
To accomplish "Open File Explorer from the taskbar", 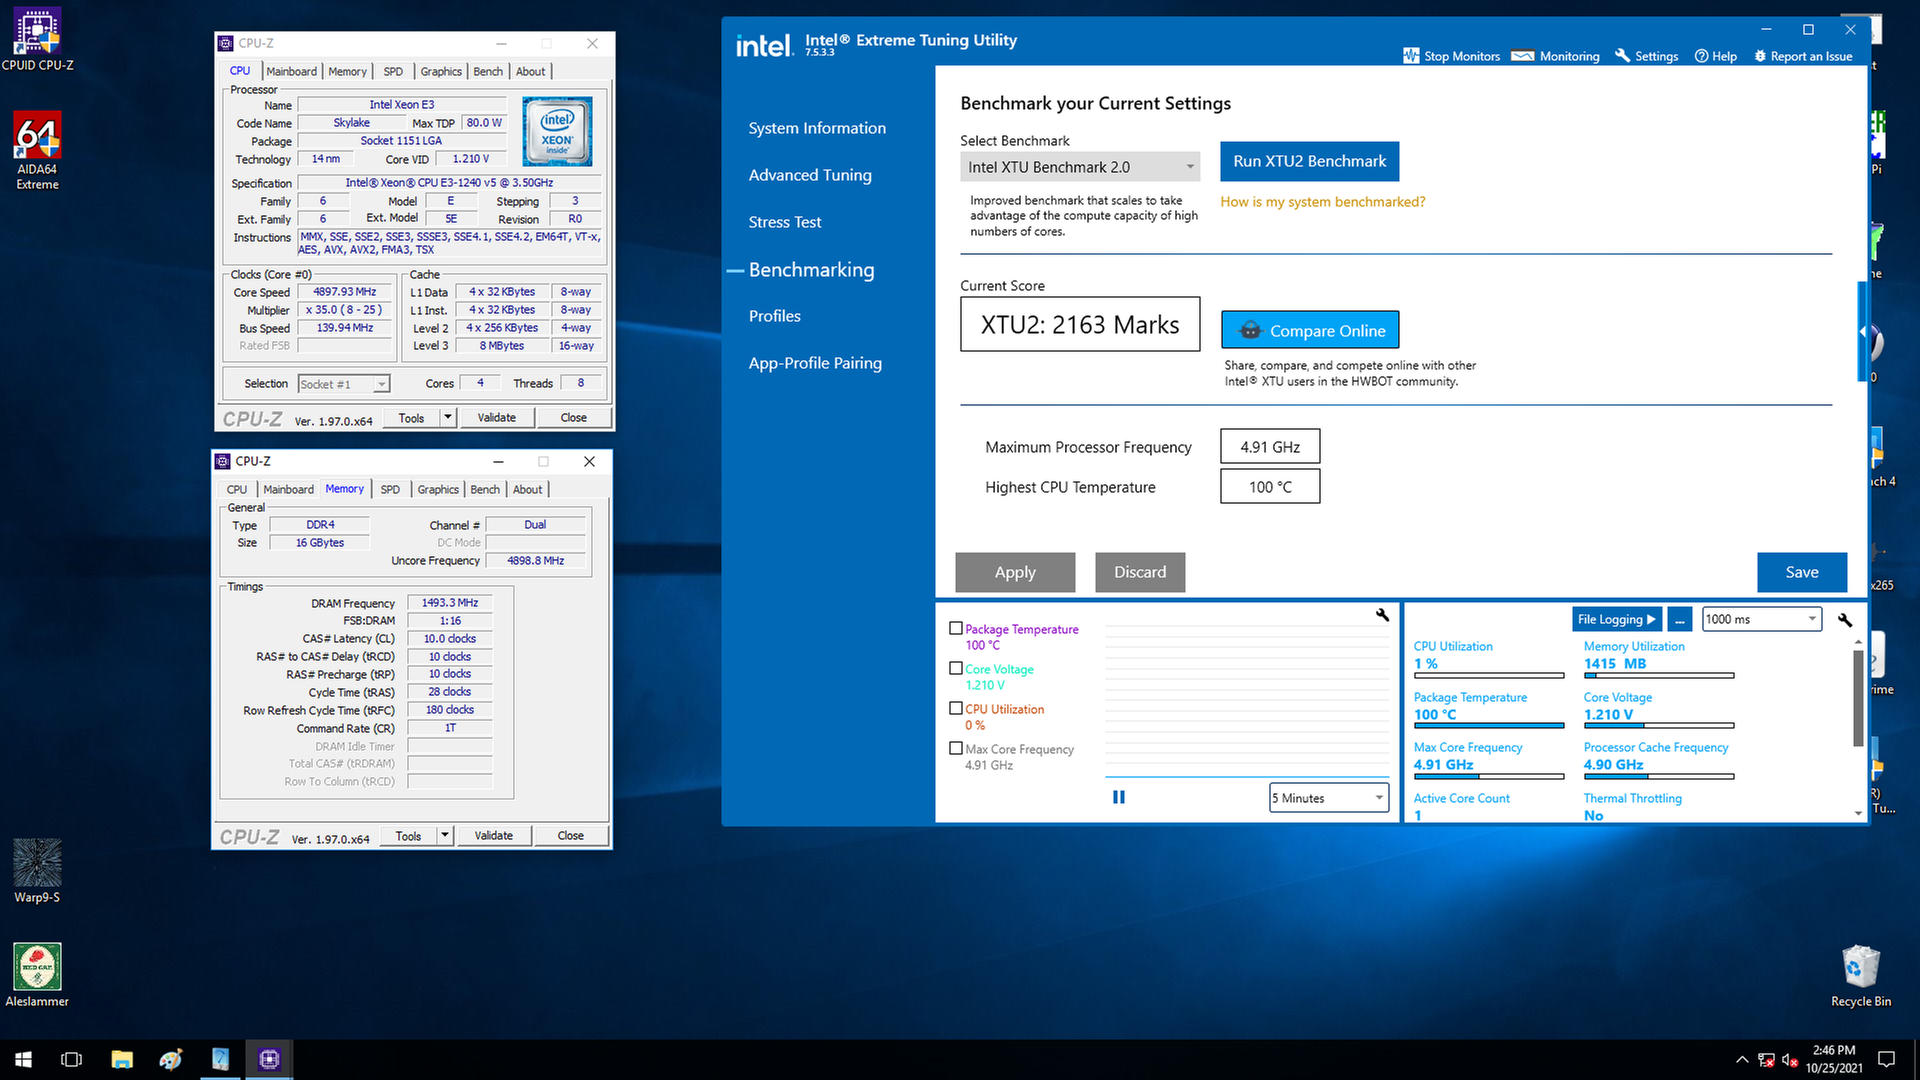I will pos(122,1059).
